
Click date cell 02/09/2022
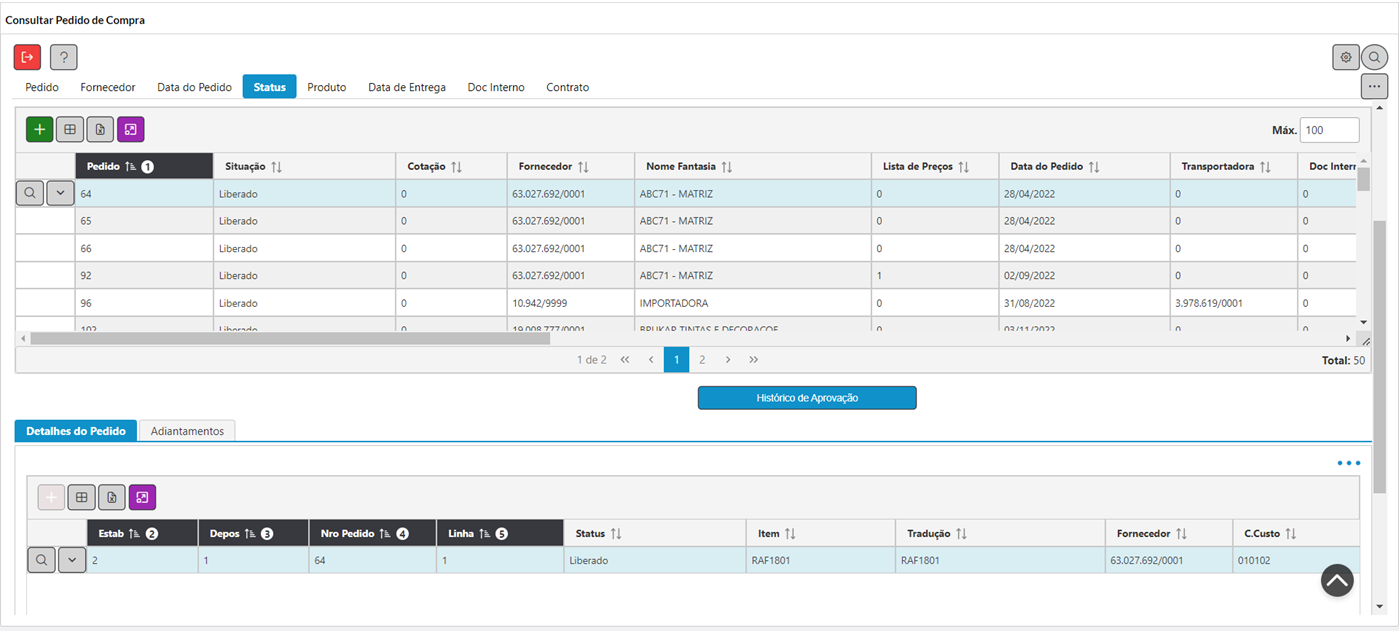coord(1084,275)
